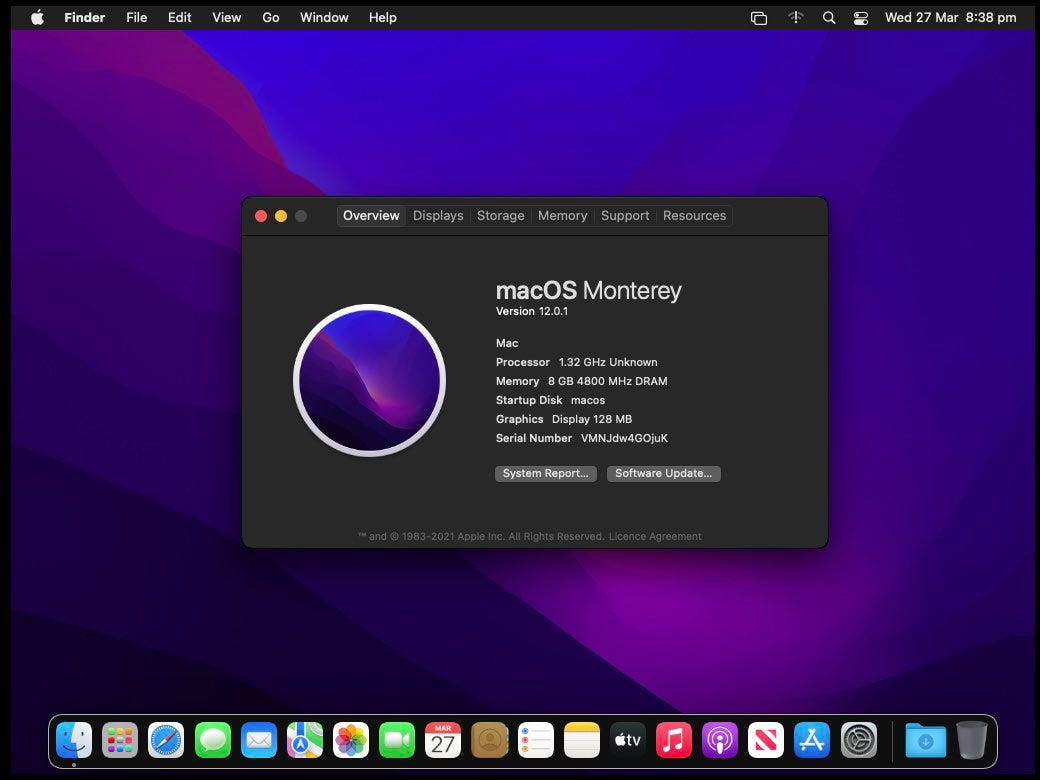Select the Support tab
This screenshot has width=1040, height=780.
[625, 216]
